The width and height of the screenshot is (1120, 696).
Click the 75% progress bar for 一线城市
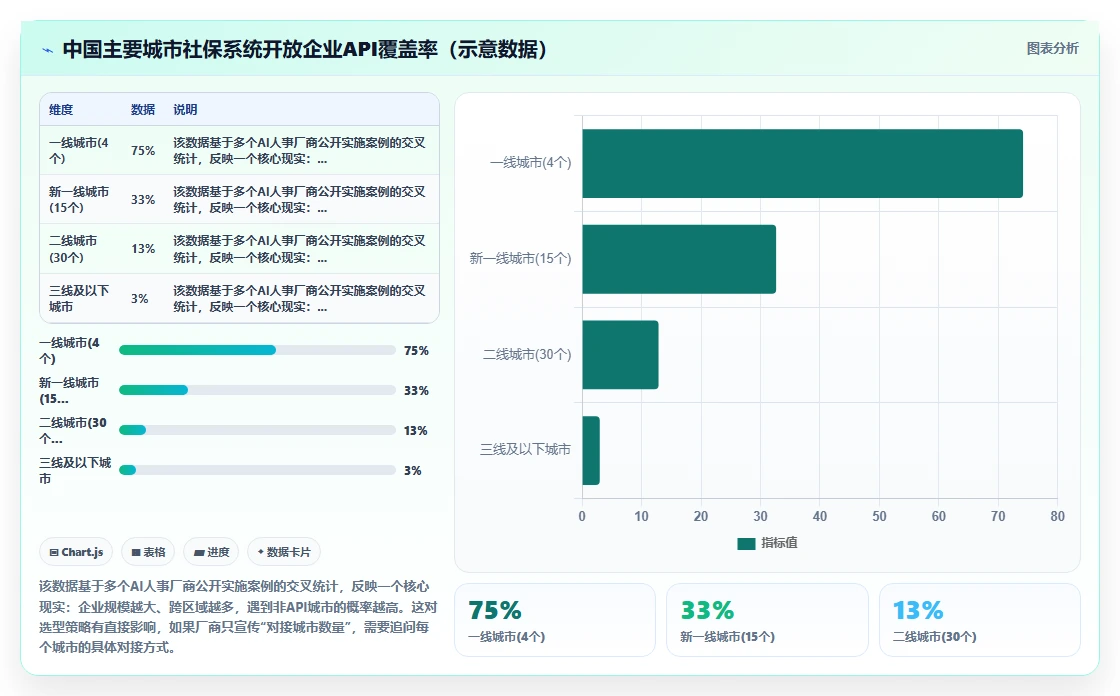(x=257, y=350)
